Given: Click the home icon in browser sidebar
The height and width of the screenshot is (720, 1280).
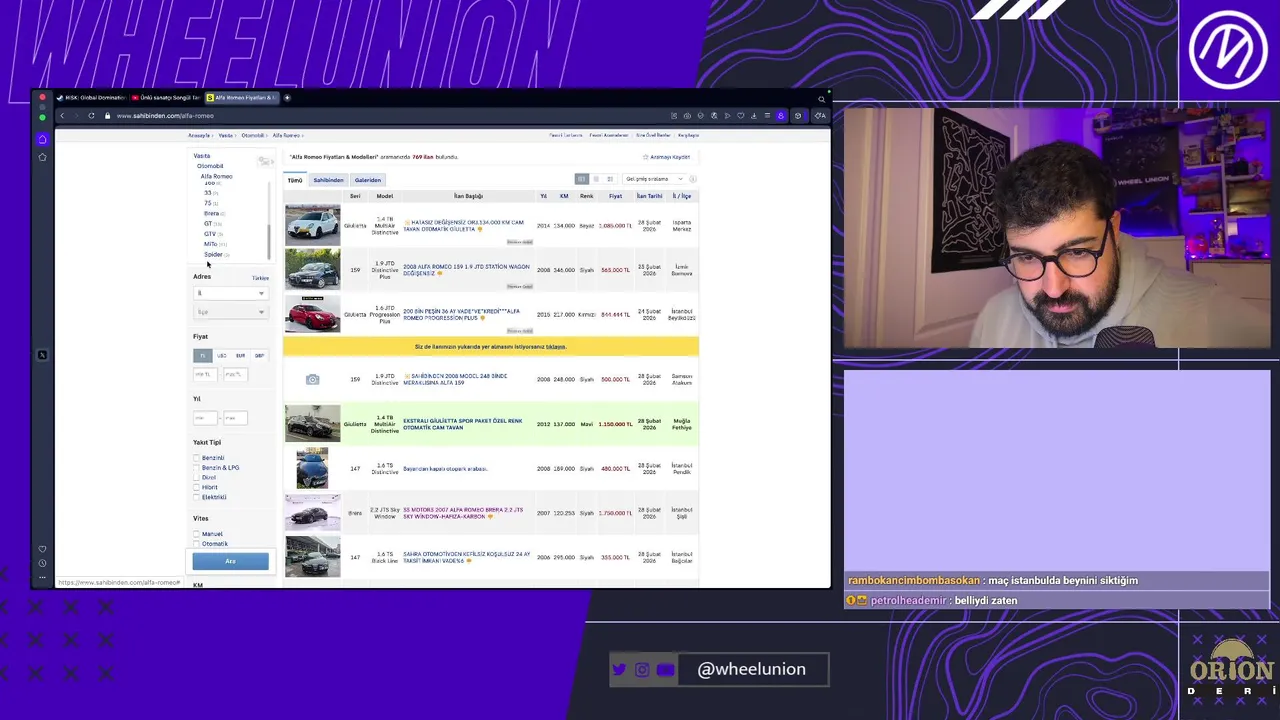Looking at the screenshot, I should click(x=42, y=139).
